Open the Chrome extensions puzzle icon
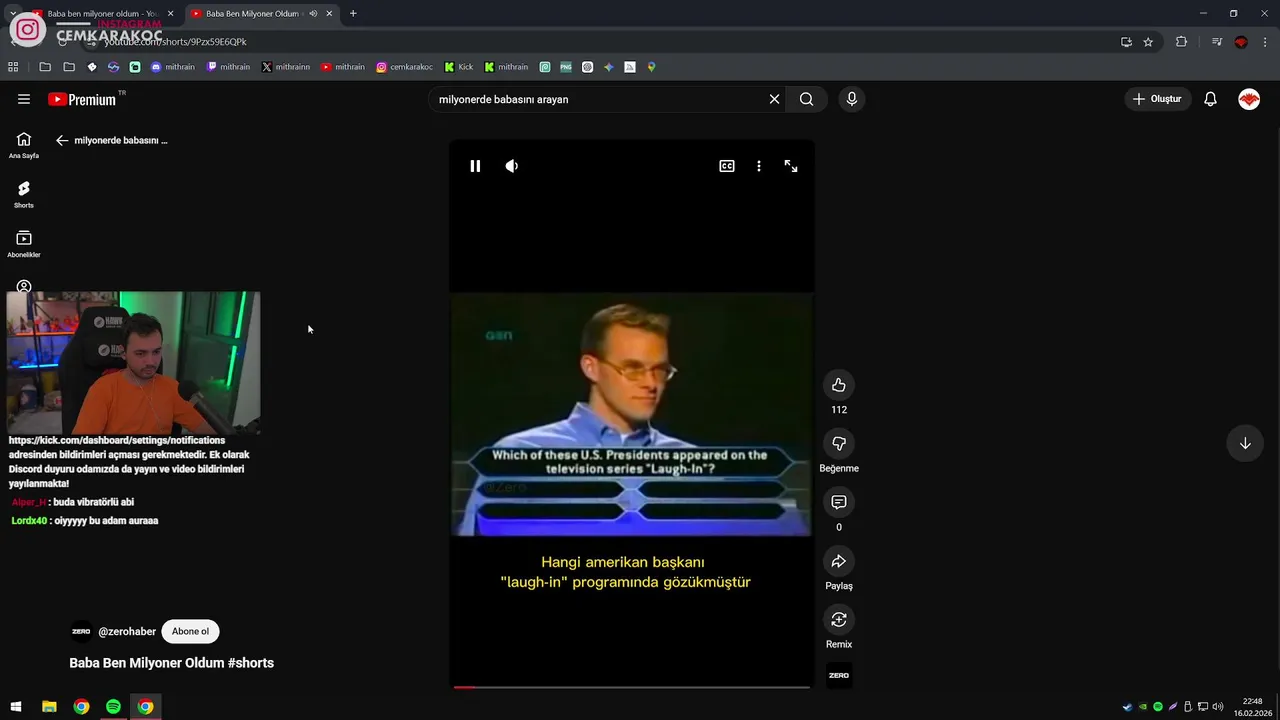 point(1181,42)
